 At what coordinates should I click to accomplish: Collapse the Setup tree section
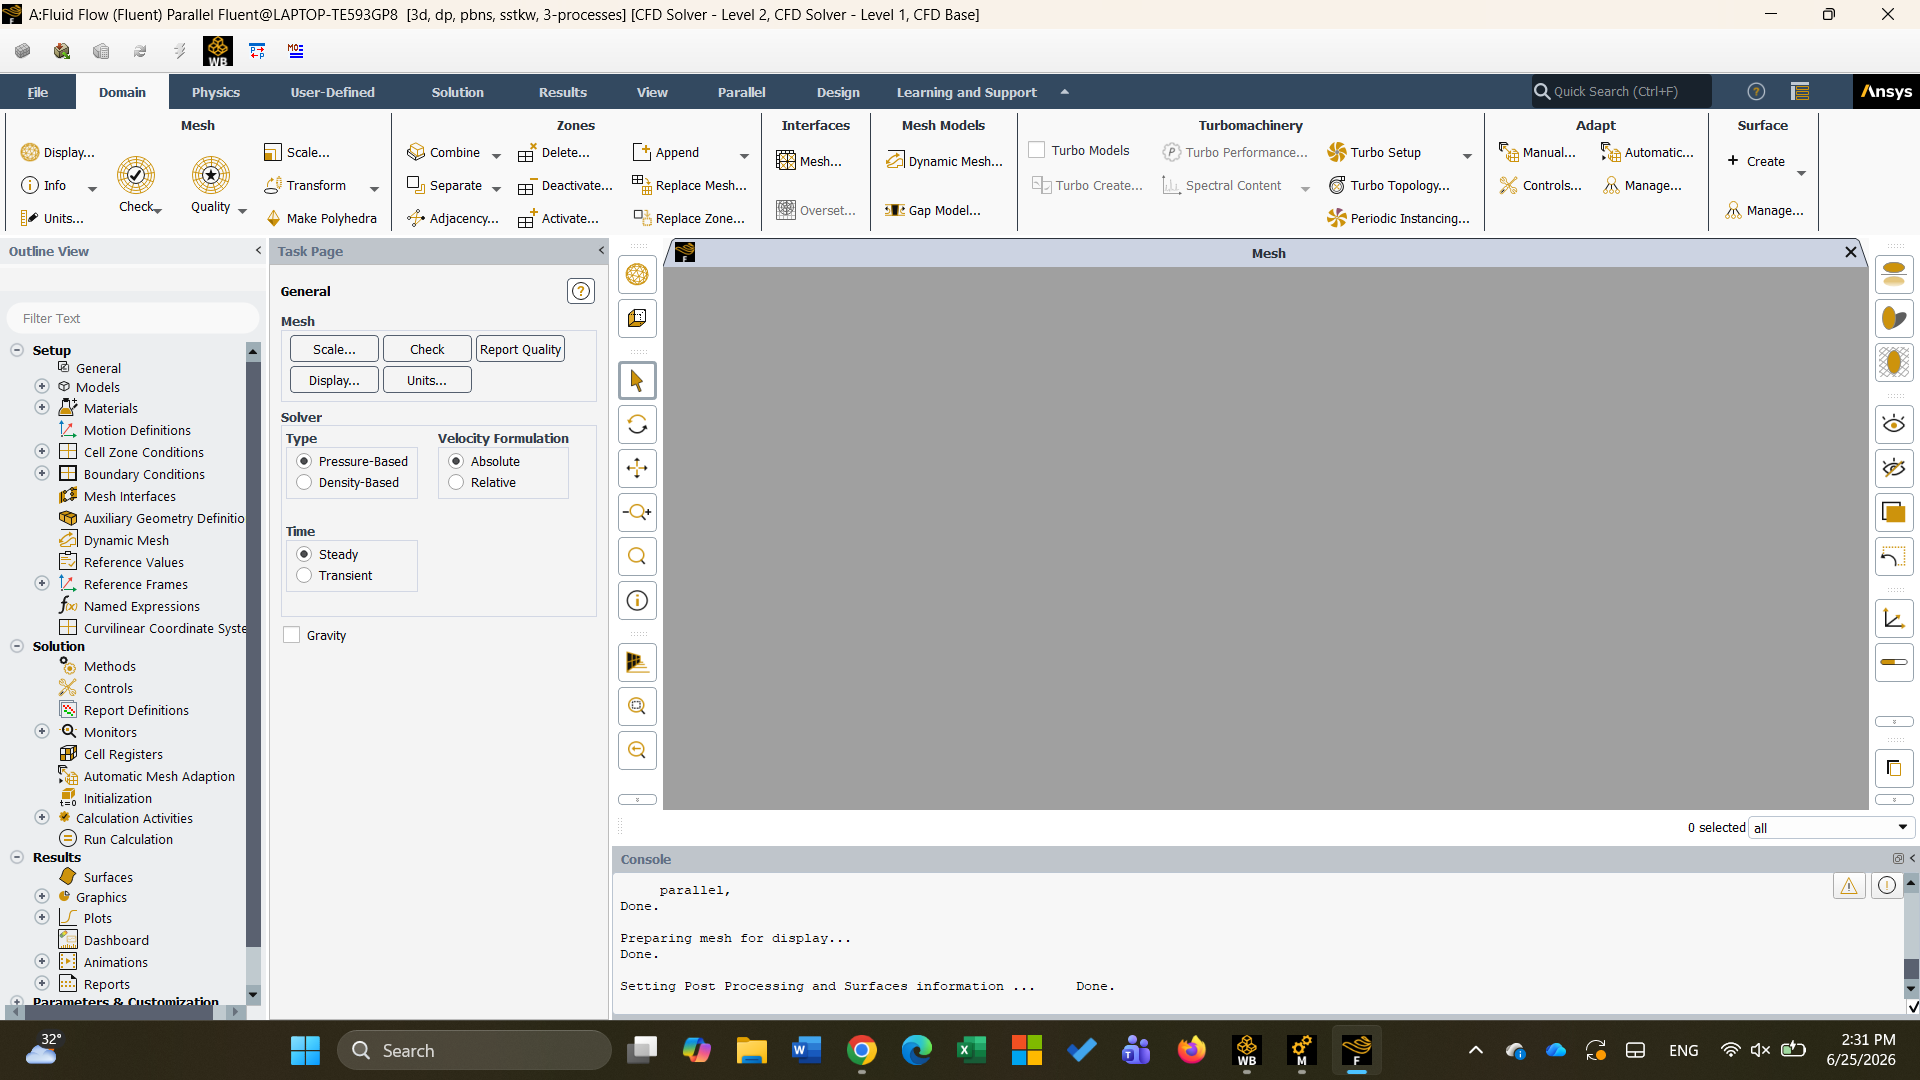coord(17,350)
